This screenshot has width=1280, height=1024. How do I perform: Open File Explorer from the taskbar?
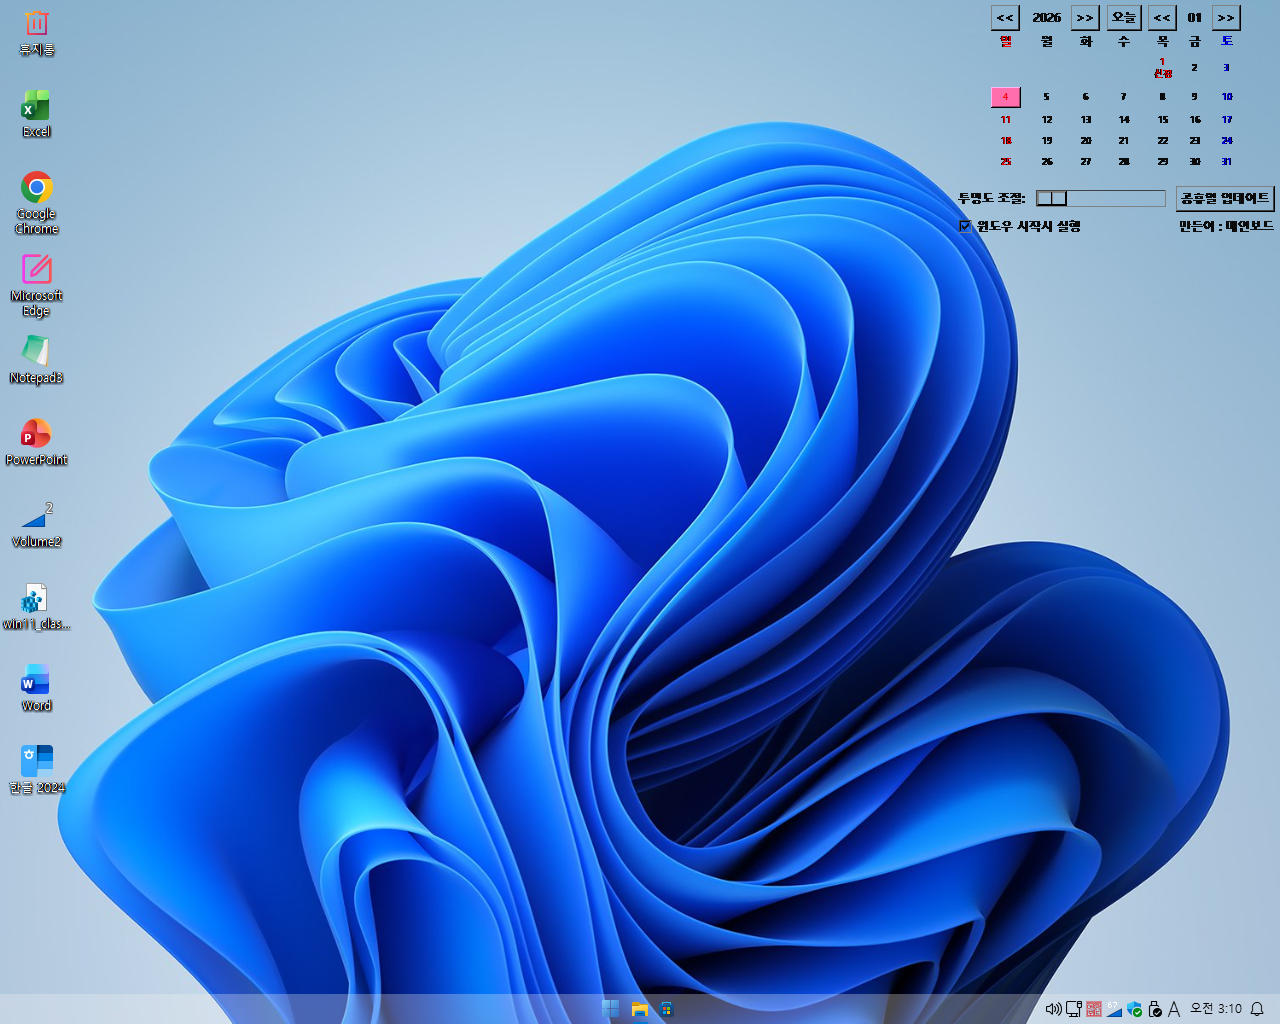pos(639,1009)
